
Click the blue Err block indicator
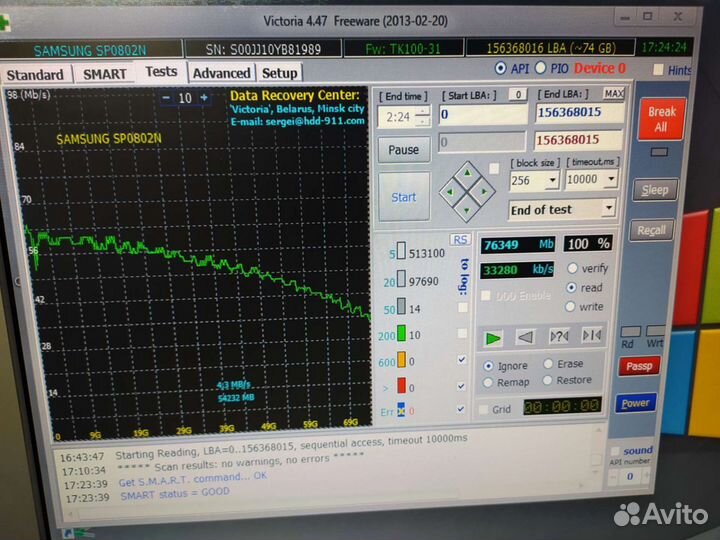click(401, 410)
